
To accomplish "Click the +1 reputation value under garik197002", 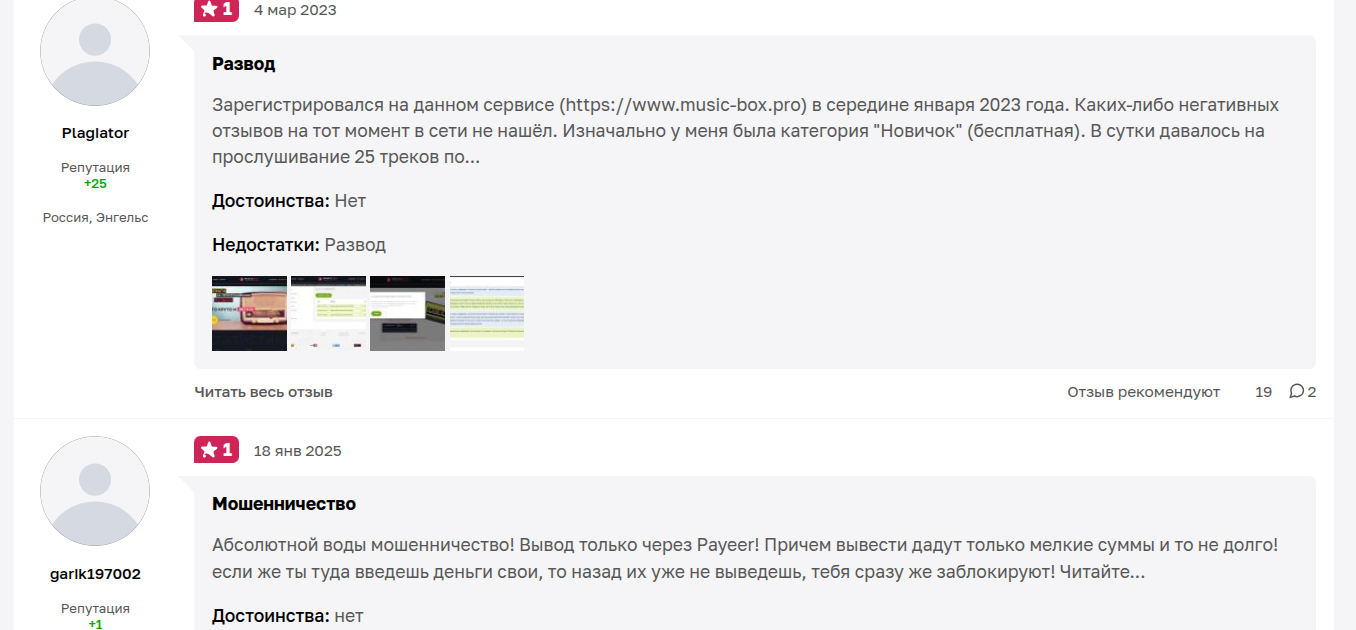I will pos(95,624).
